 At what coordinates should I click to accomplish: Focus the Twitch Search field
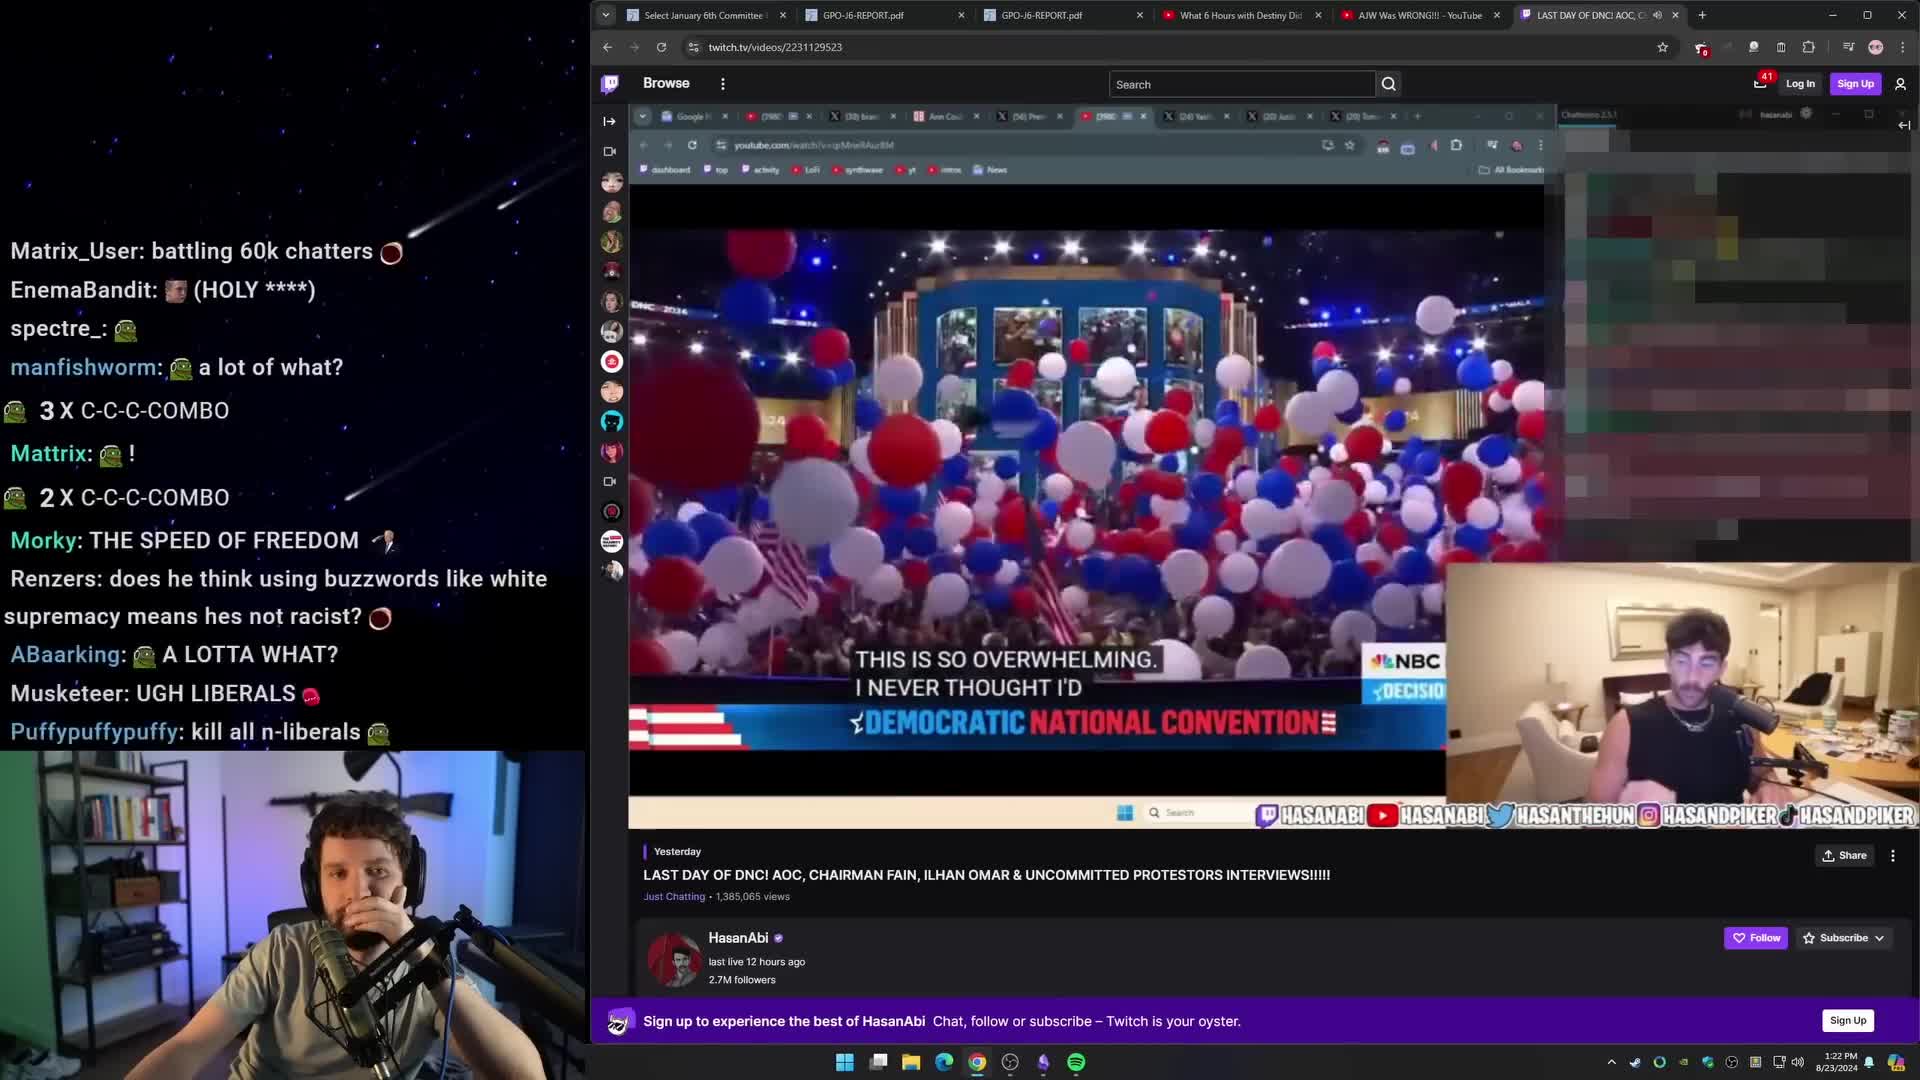click(x=1241, y=84)
